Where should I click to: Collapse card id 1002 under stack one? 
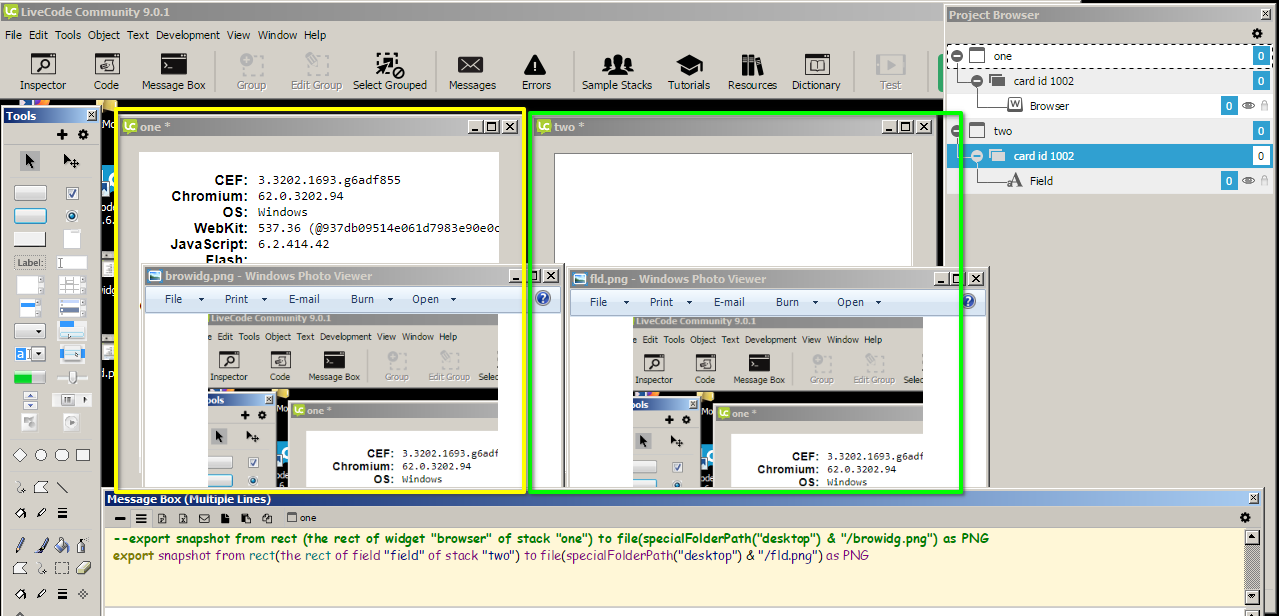coord(977,81)
